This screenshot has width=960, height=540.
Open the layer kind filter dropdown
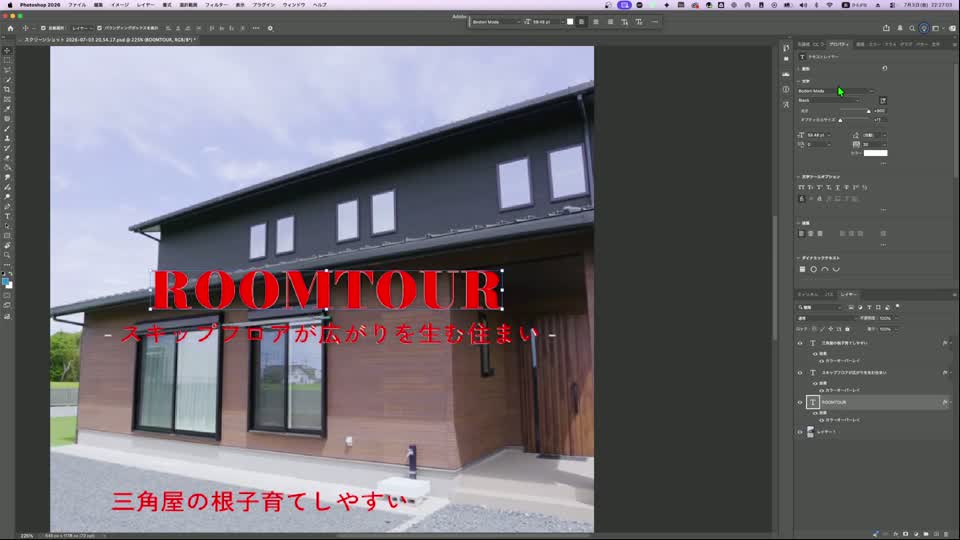[820, 307]
